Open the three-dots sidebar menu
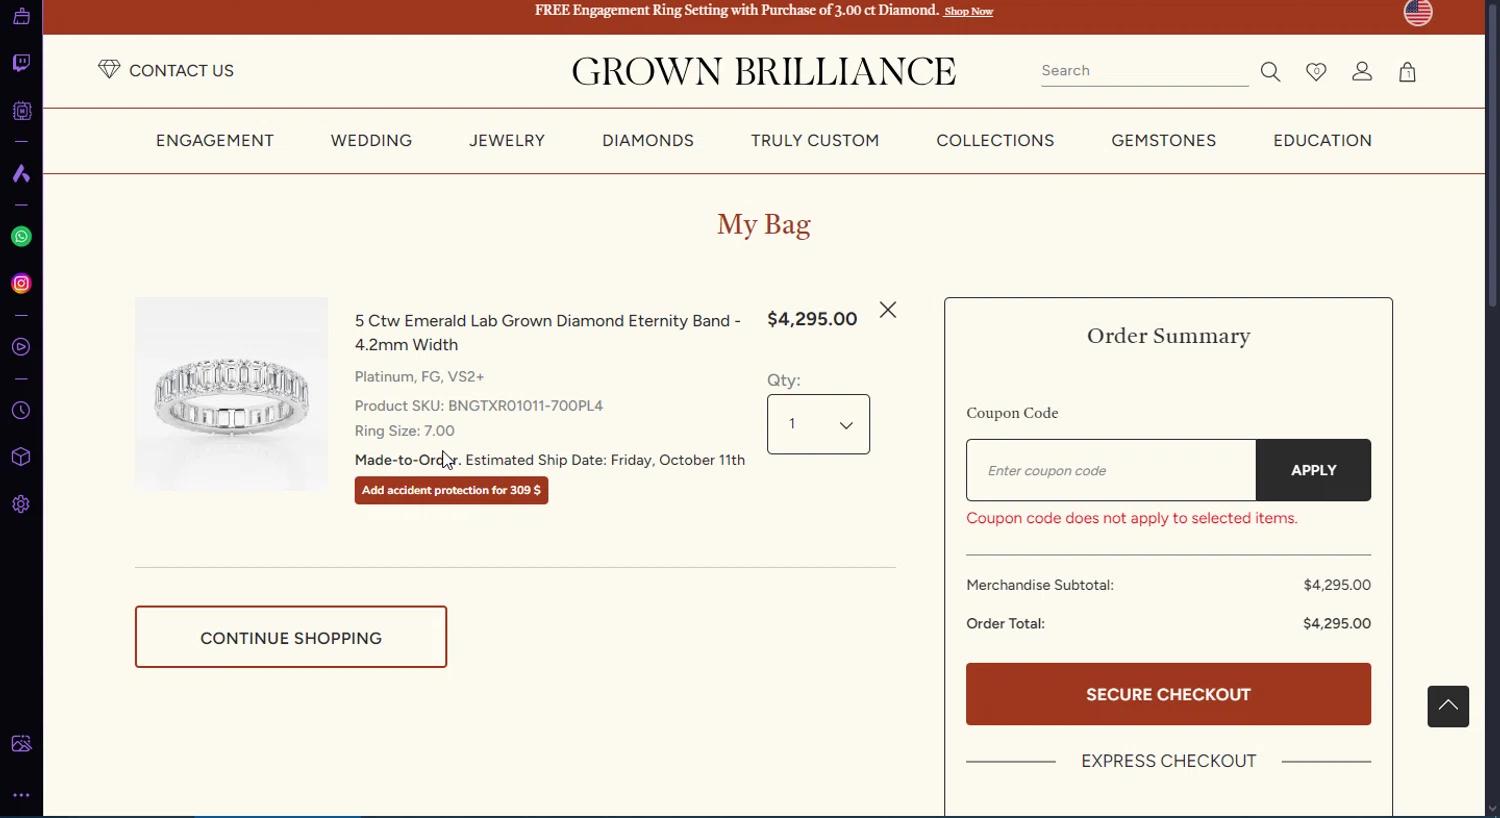 click(x=21, y=796)
